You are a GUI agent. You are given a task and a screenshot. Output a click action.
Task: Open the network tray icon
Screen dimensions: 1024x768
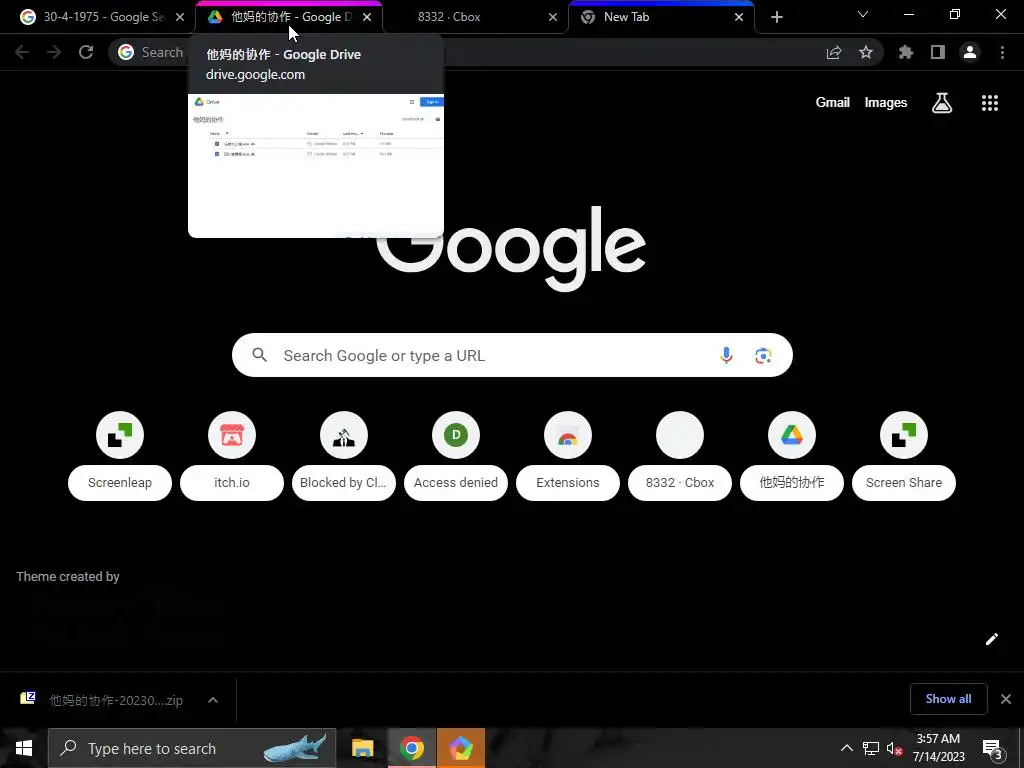pos(871,748)
